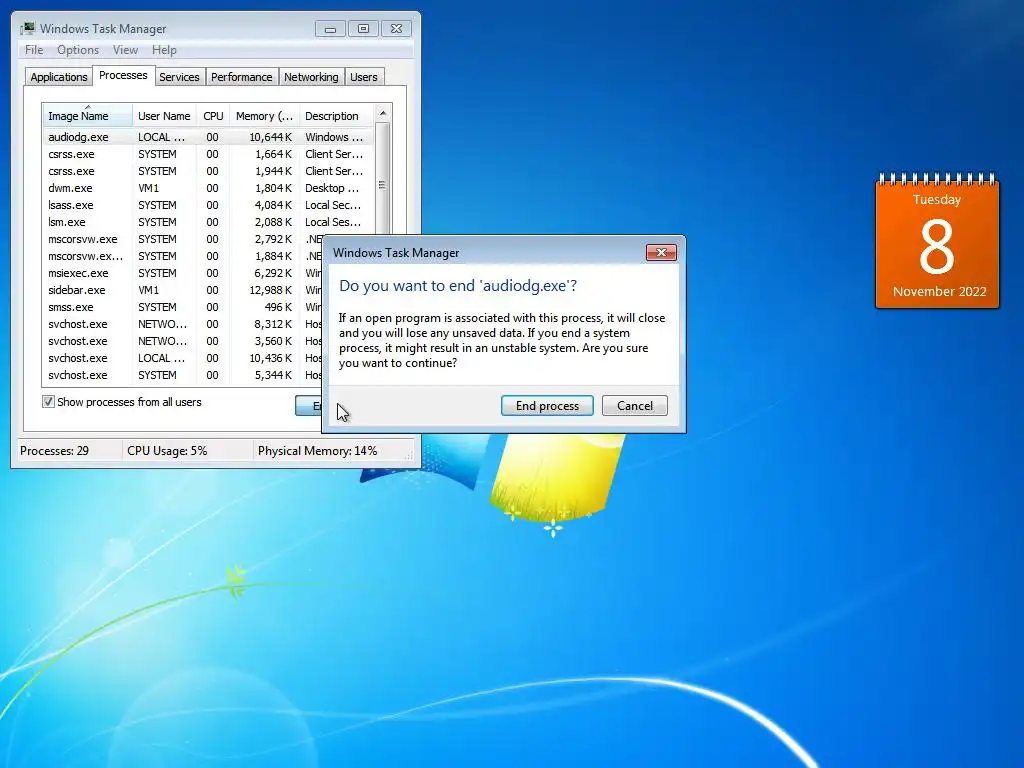Toggle Show processes from all users
Viewport: 1024px width, 768px height.
tap(48, 402)
